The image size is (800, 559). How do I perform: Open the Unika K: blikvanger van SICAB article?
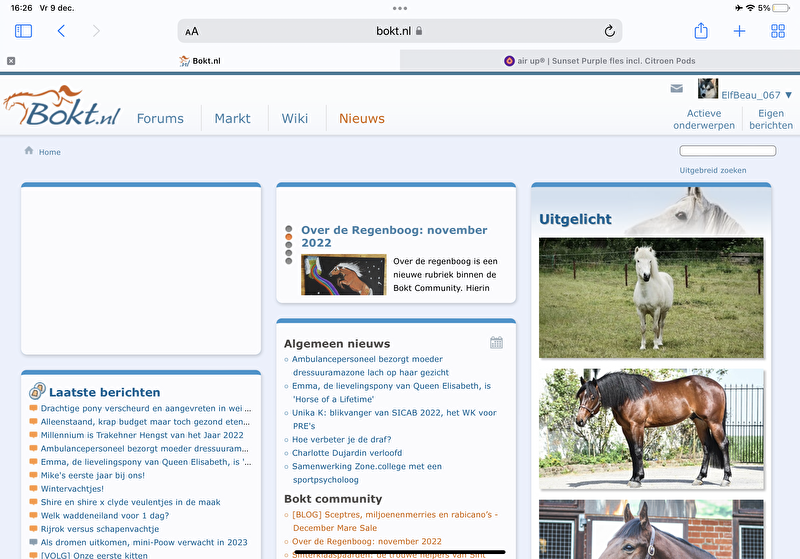[394, 419]
